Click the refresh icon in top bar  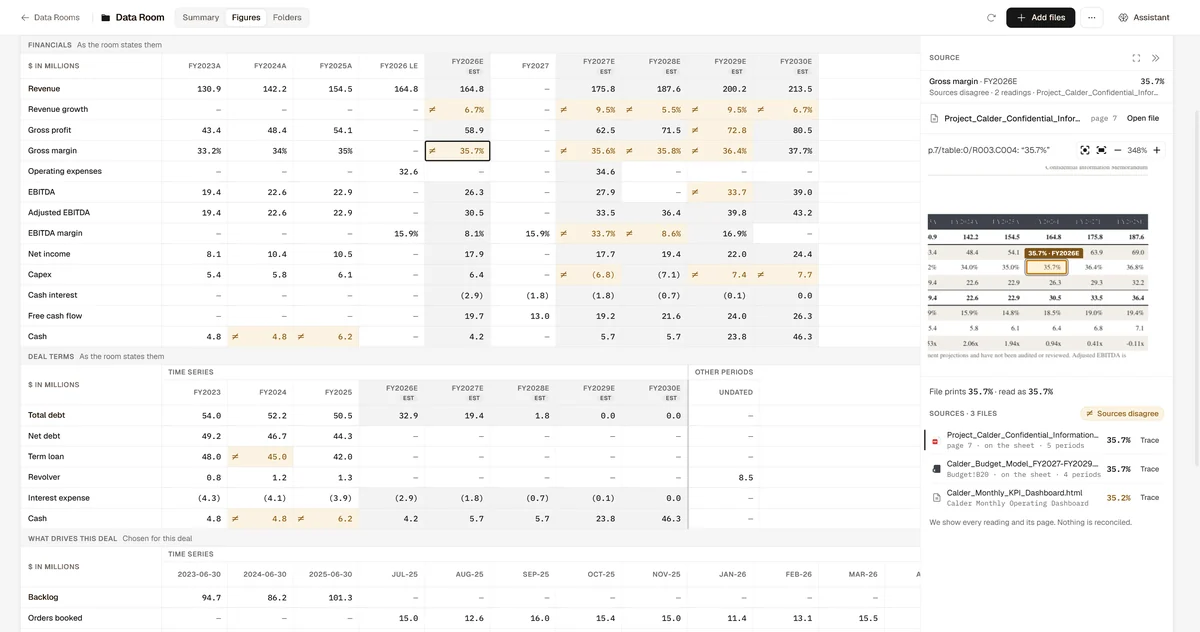pyautogui.click(x=991, y=18)
